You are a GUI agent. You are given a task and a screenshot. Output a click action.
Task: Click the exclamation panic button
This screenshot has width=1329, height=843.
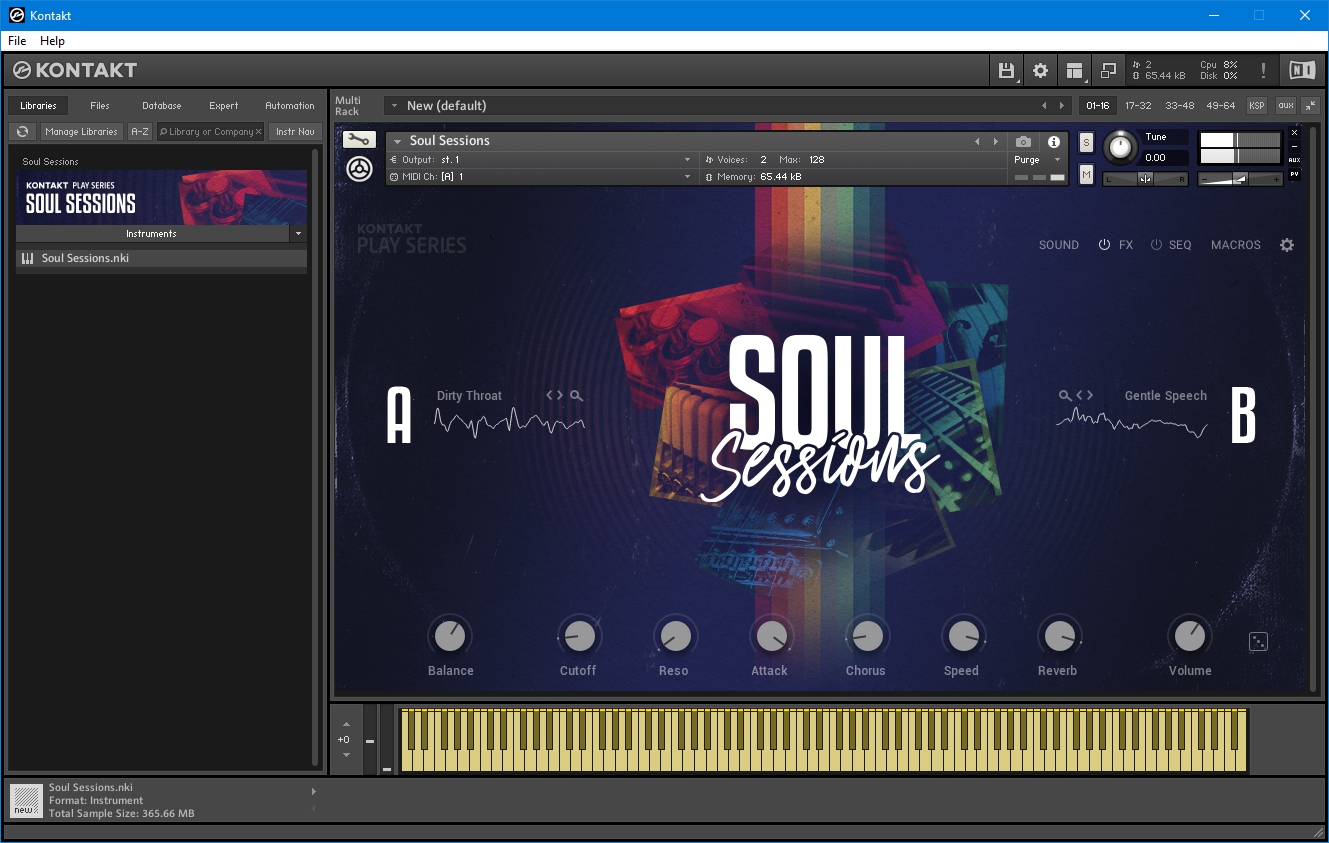tap(1263, 71)
